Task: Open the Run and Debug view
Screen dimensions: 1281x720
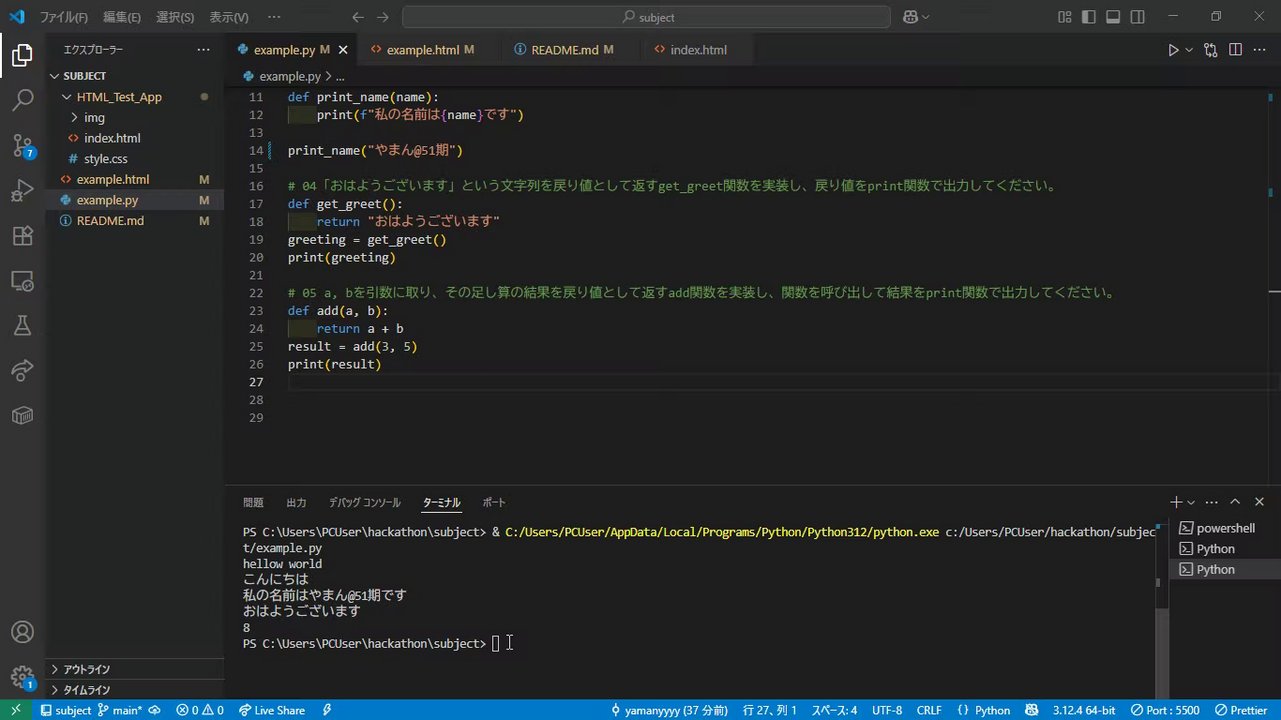Action: click(x=22, y=191)
